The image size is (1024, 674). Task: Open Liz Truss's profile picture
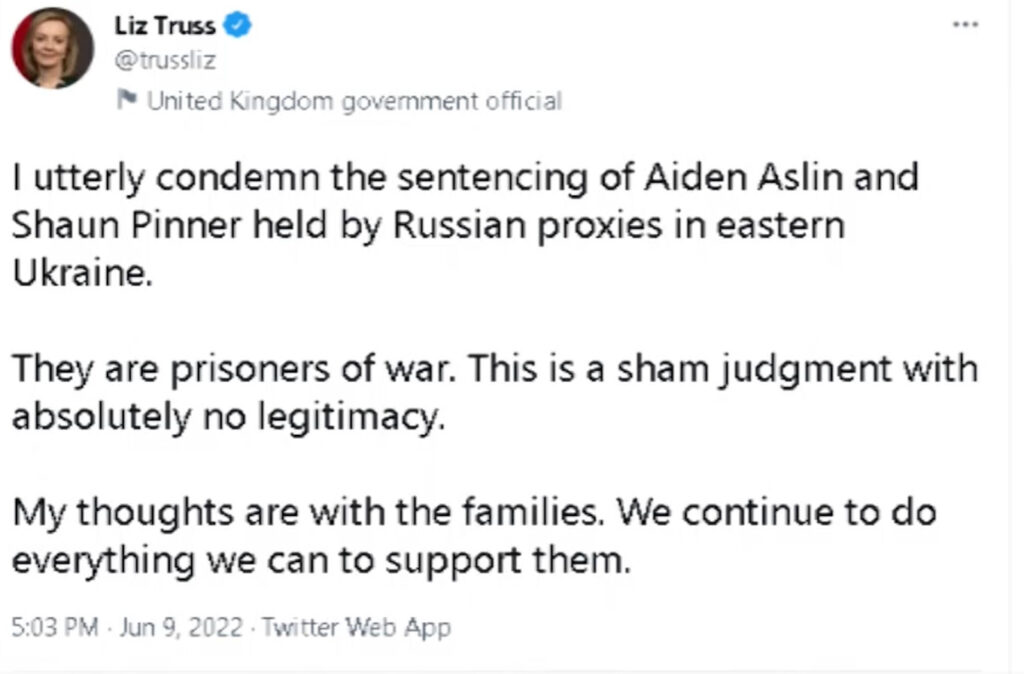52,48
